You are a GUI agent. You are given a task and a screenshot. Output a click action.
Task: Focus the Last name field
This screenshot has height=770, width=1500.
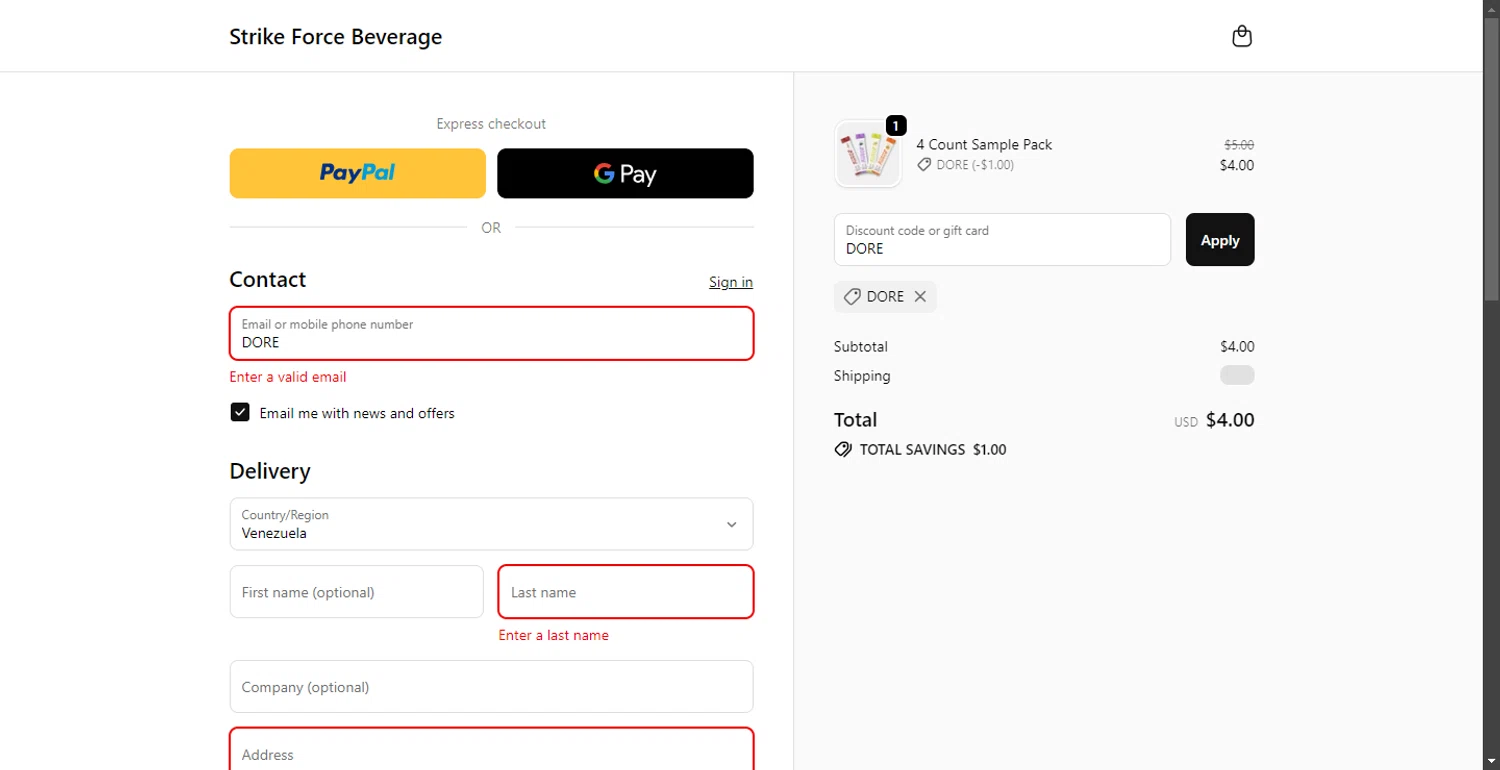625,592
